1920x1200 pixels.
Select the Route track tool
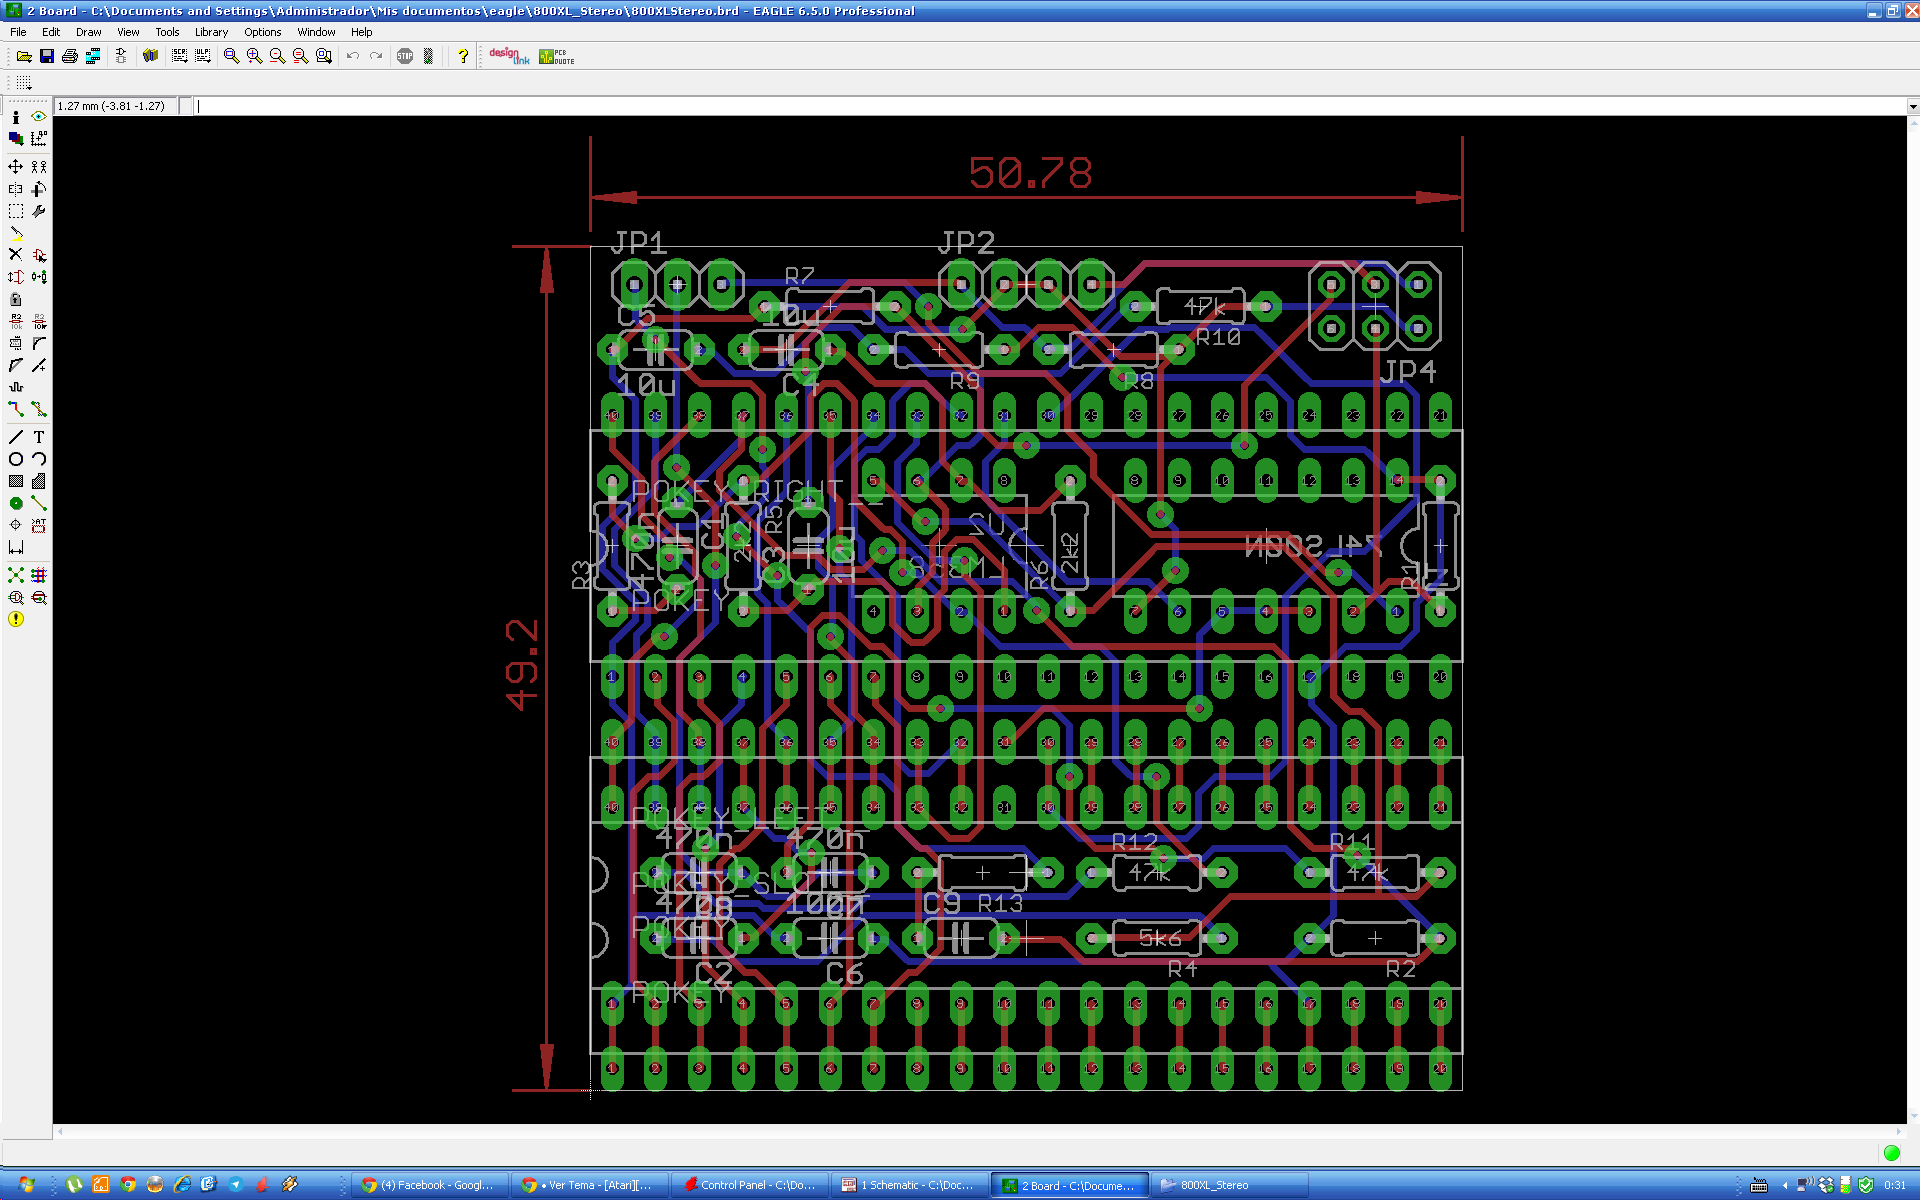tap(16, 409)
